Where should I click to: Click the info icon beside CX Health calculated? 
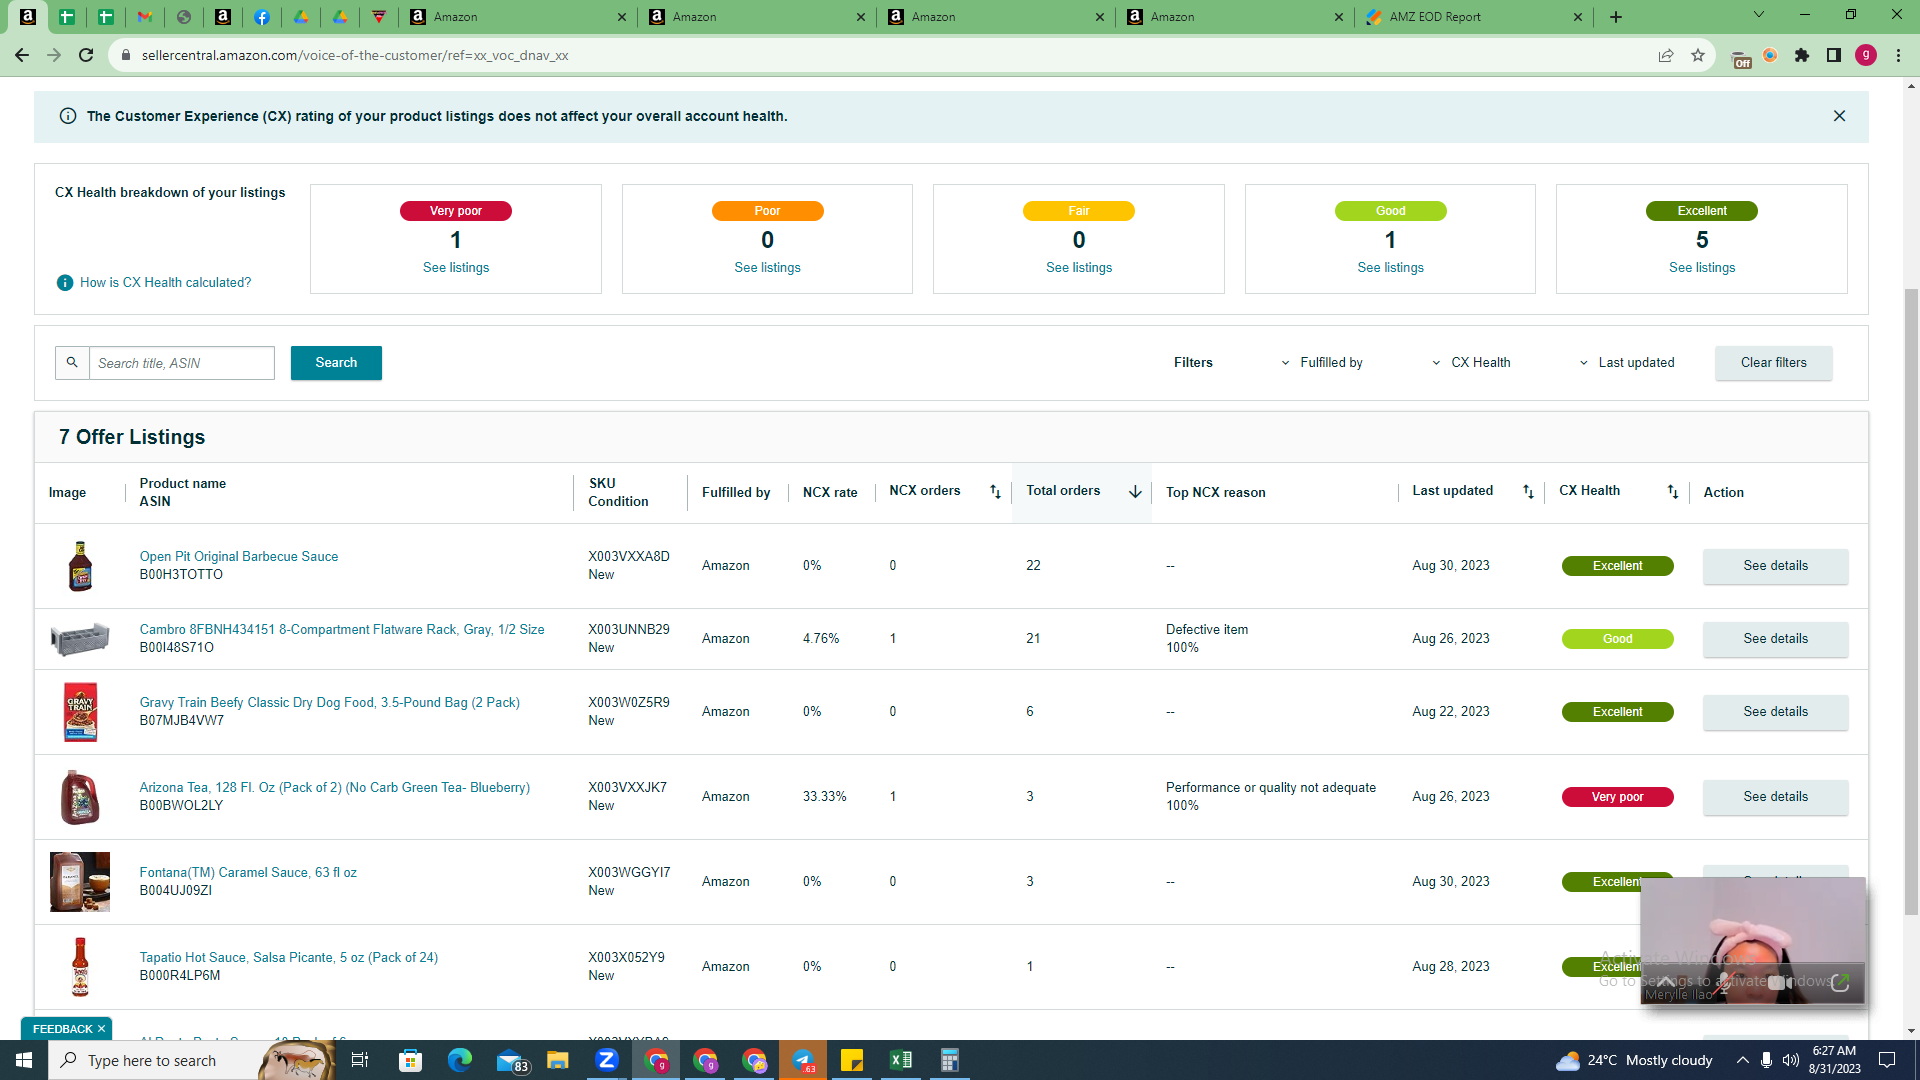coord(65,283)
